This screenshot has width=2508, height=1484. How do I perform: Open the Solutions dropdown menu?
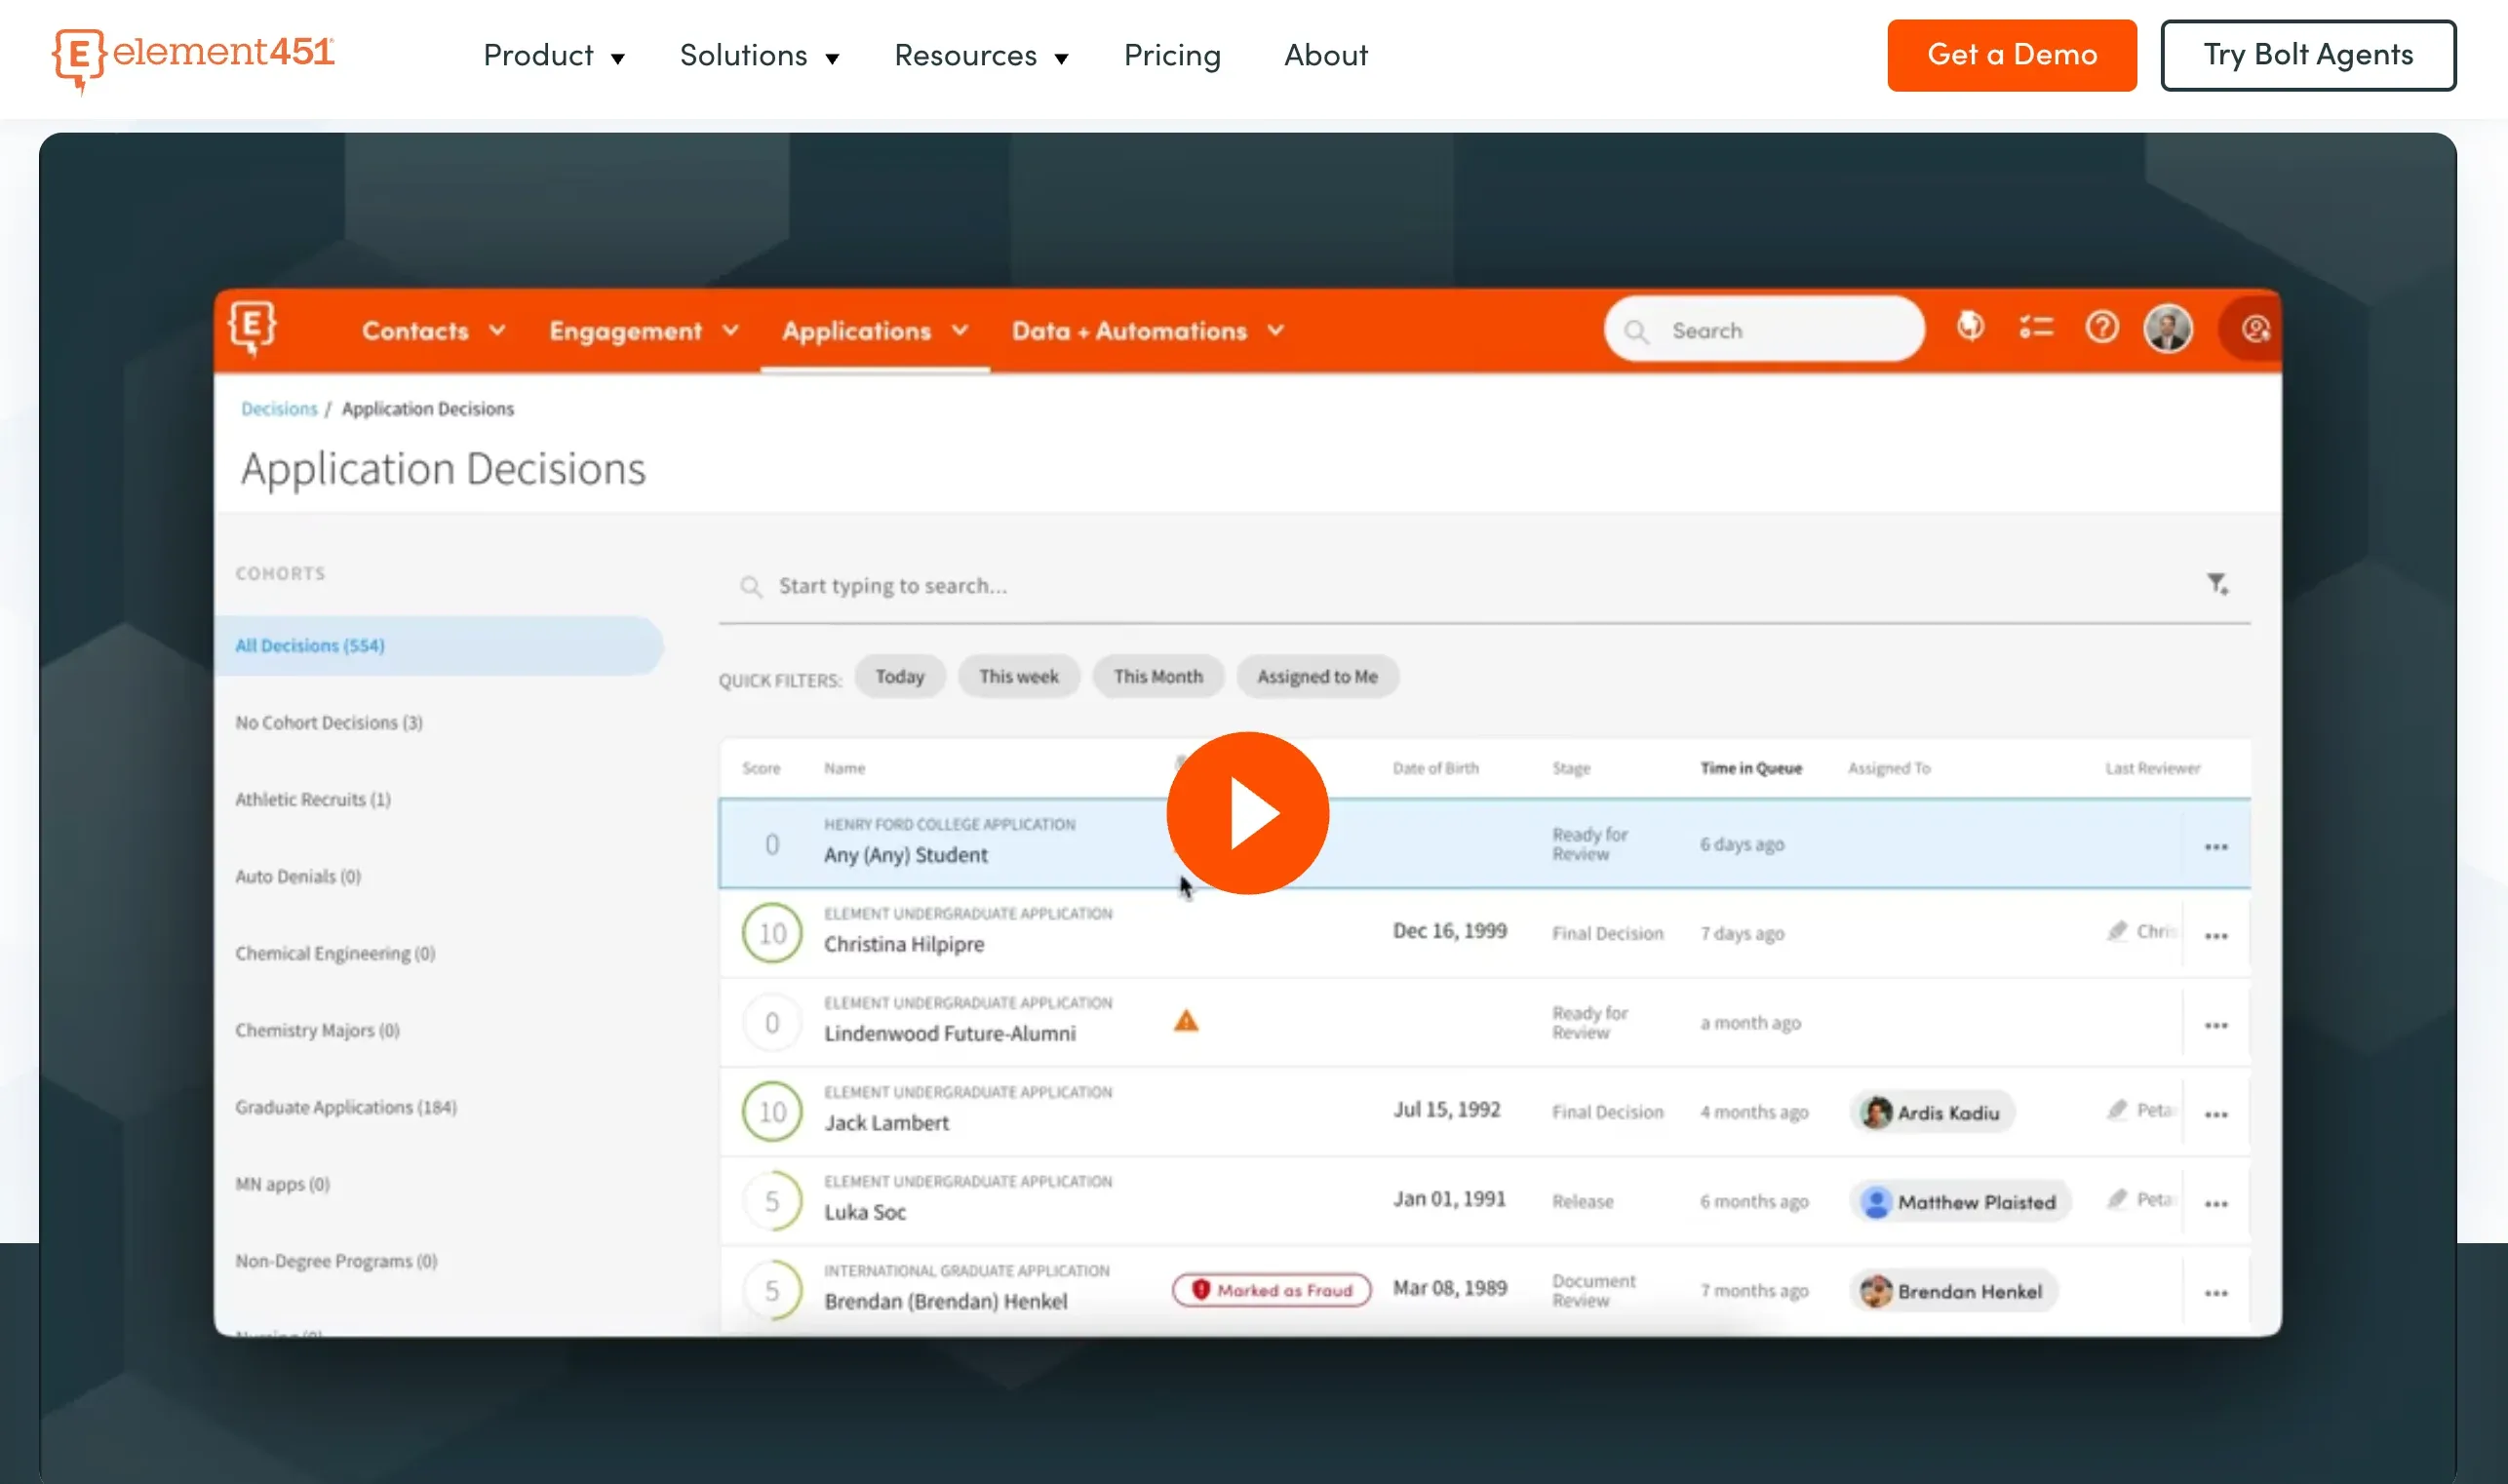tap(759, 56)
